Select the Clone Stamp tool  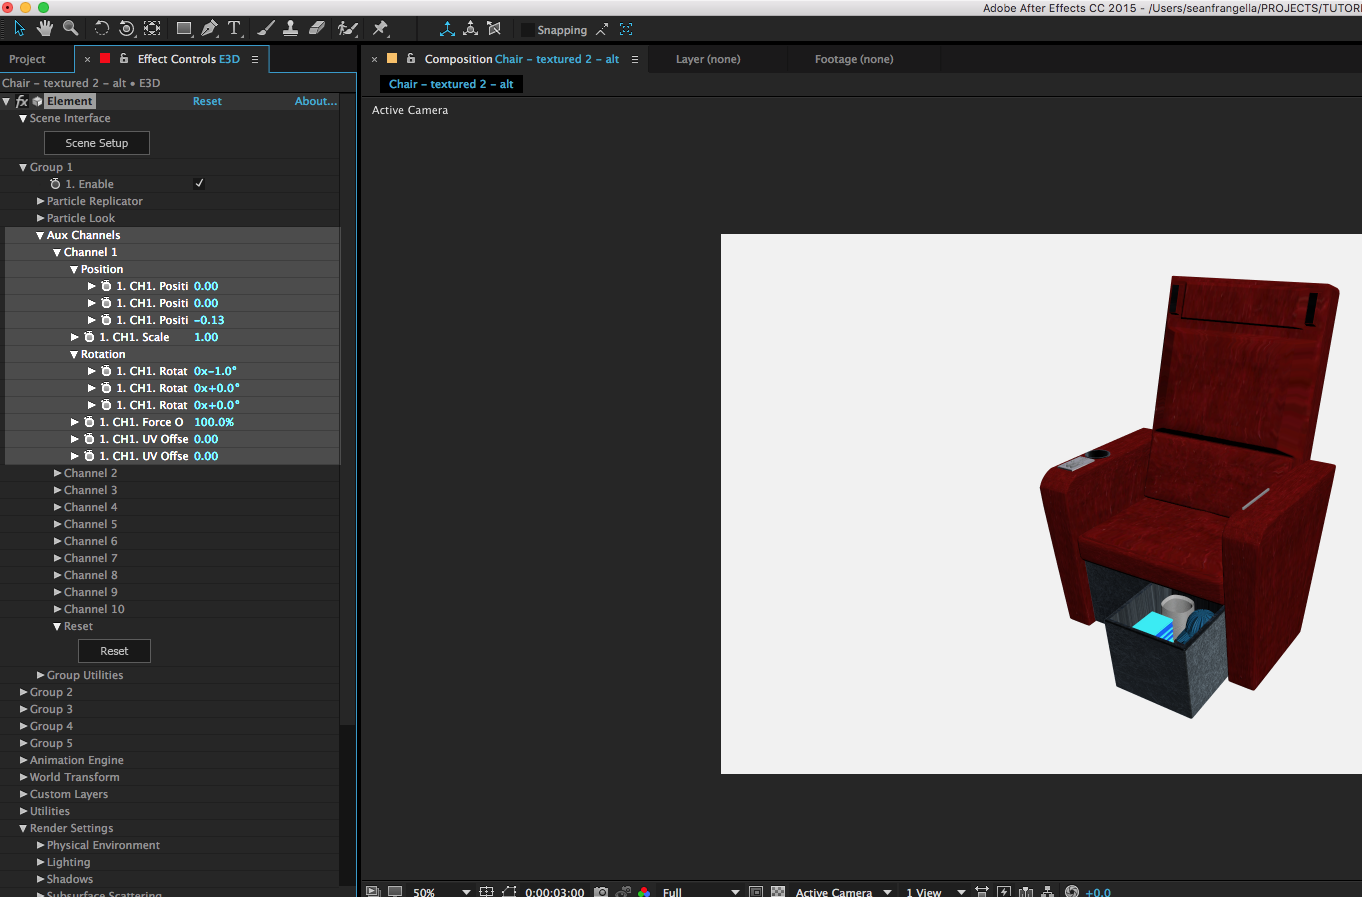coord(291,28)
